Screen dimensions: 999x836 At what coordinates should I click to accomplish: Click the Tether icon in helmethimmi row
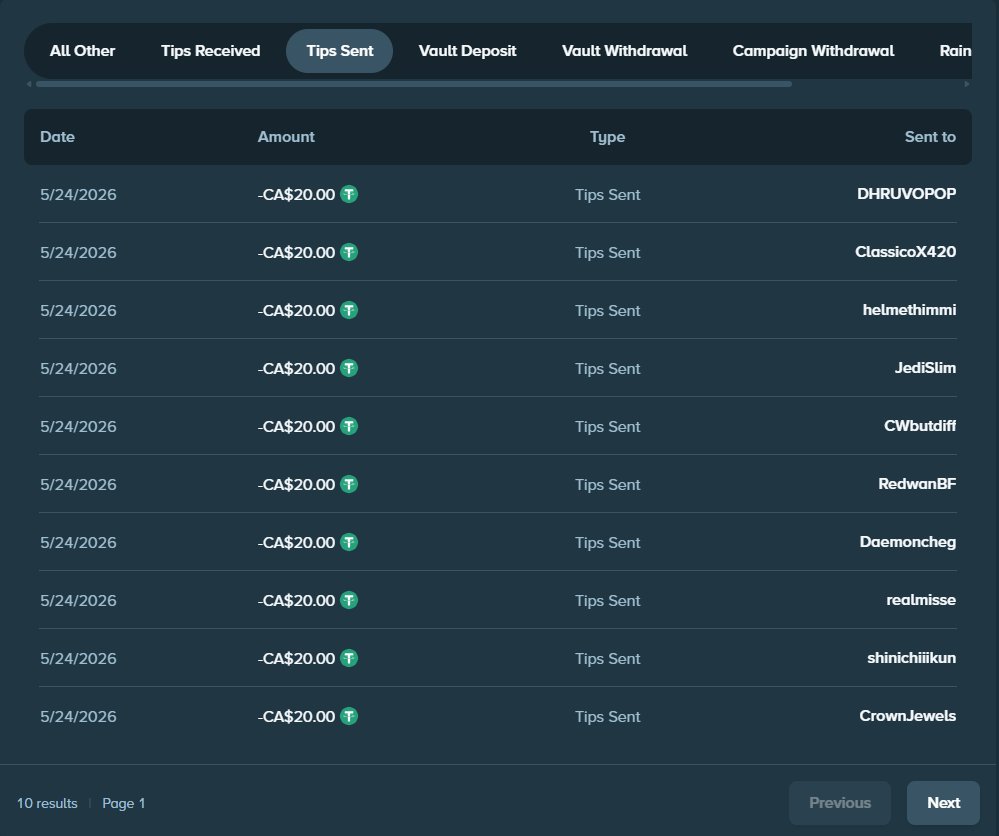coord(349,310)
